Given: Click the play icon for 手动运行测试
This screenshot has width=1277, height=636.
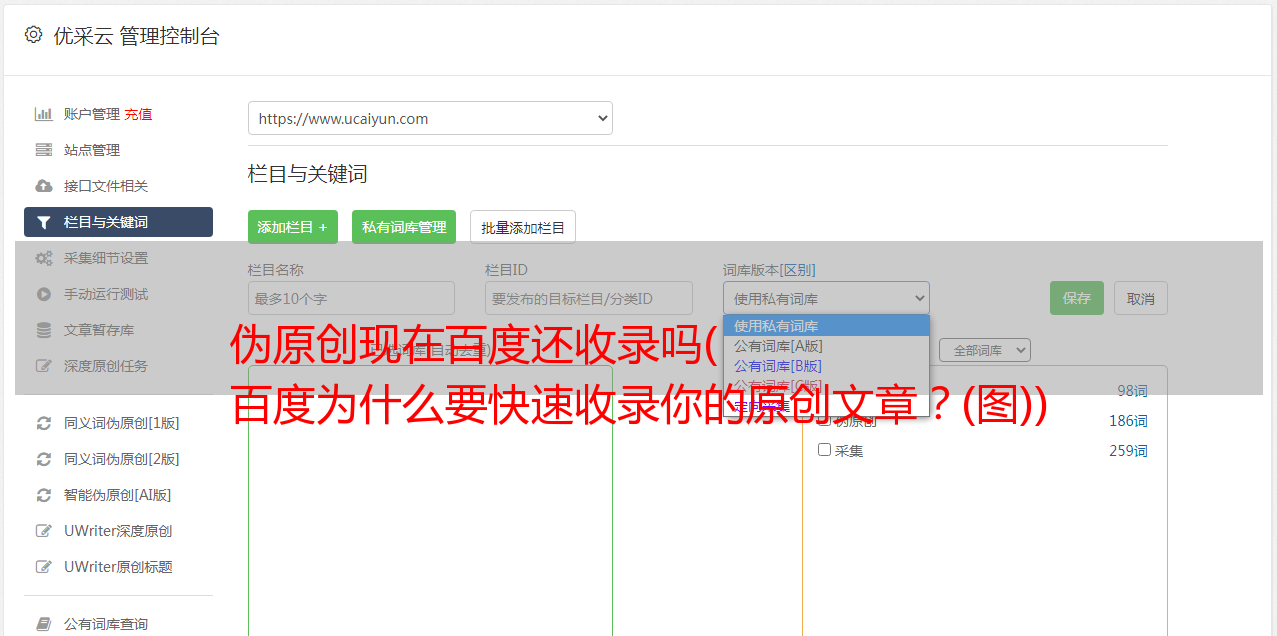Looking at the screenshot, I should tap(44, 294).
